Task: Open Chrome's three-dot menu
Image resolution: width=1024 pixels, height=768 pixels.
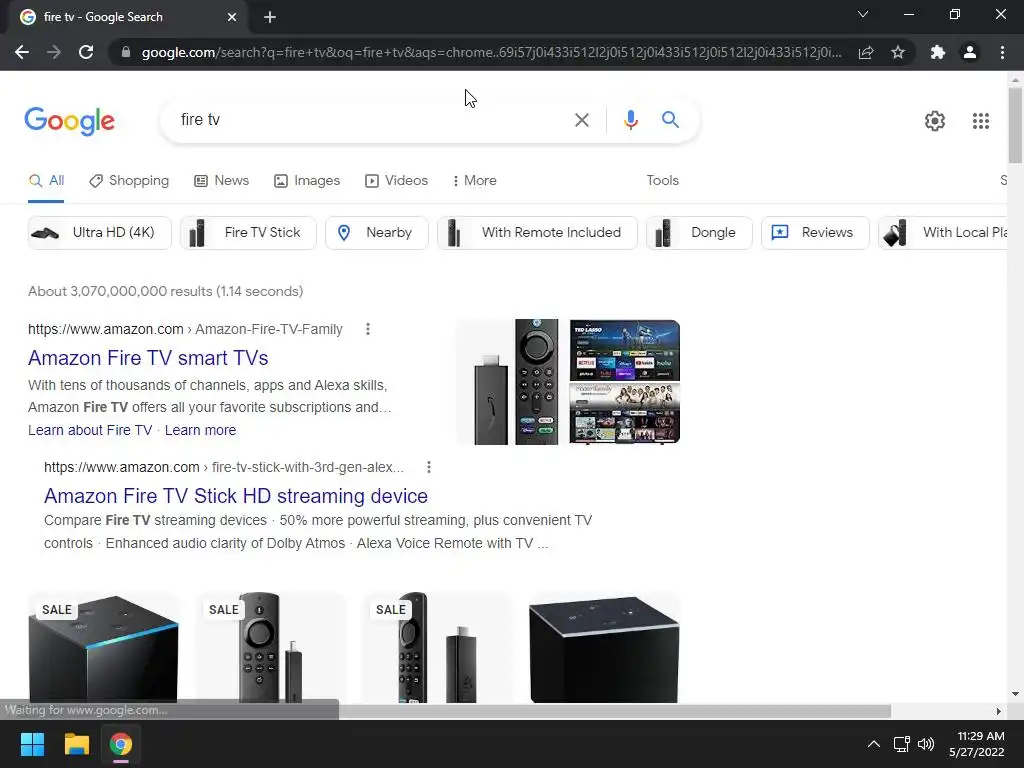Action: point(1002,52)
